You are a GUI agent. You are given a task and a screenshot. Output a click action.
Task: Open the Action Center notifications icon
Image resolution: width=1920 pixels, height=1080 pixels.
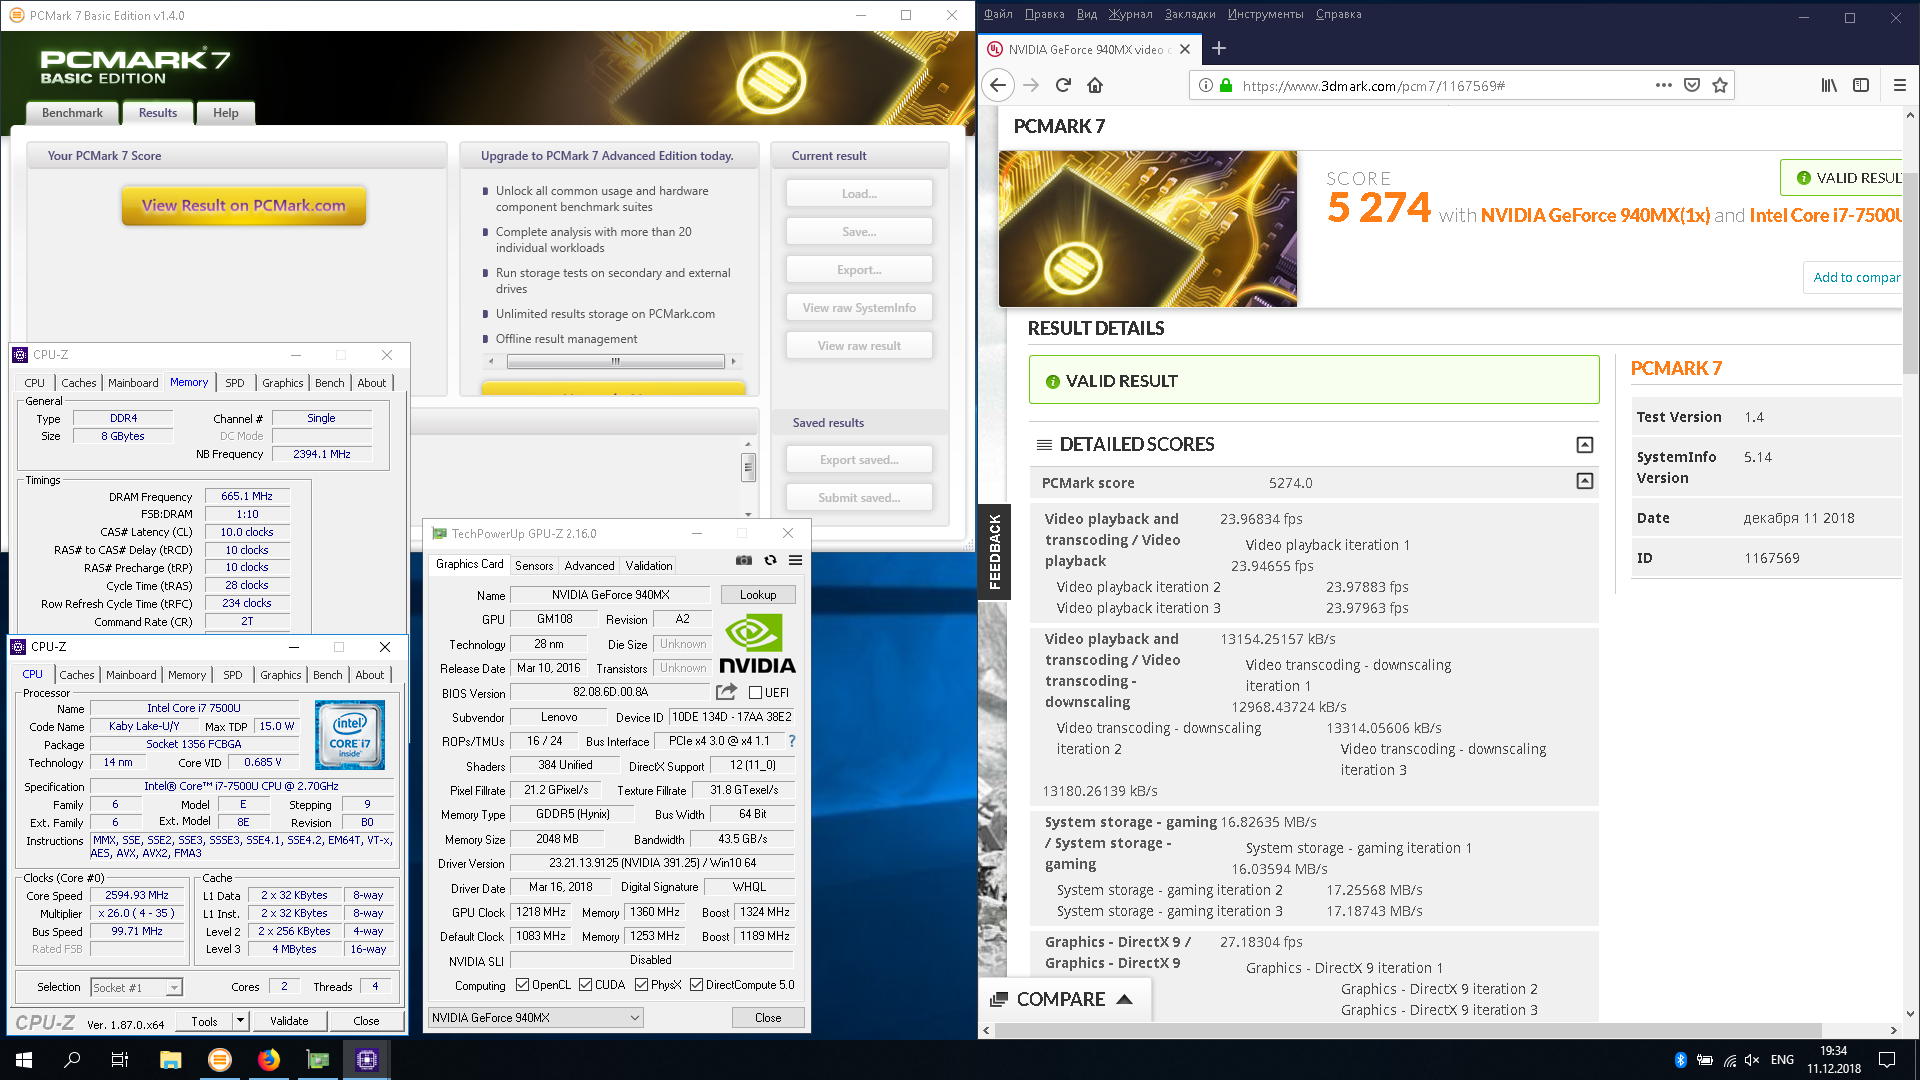coord(1887,1060)
